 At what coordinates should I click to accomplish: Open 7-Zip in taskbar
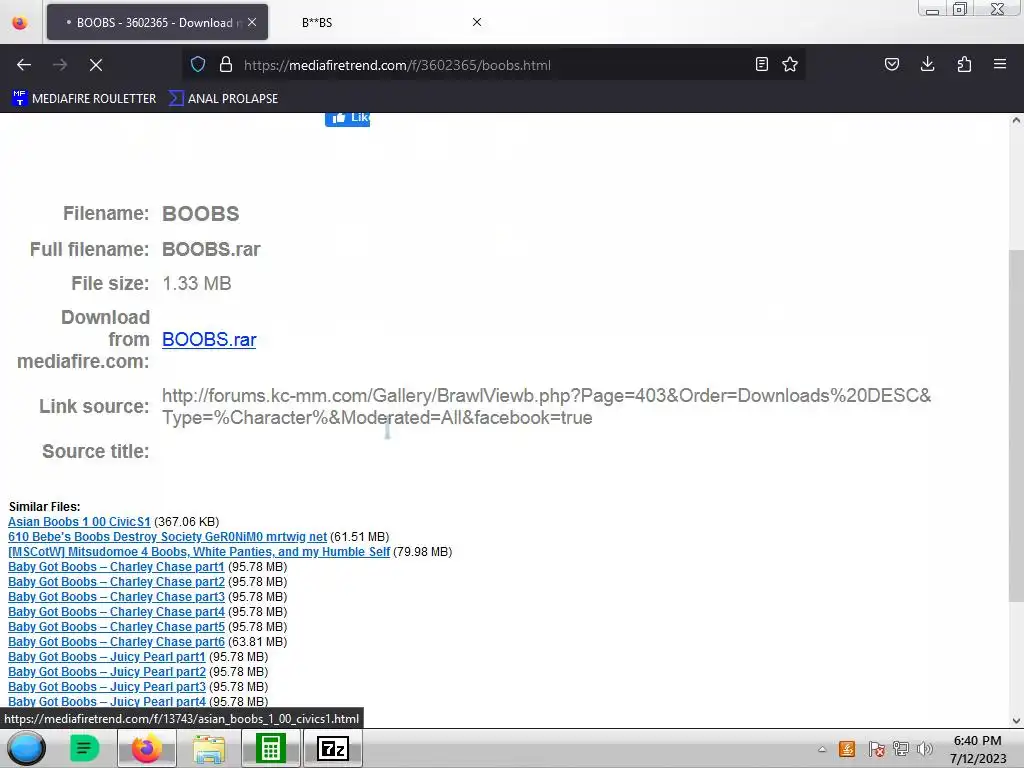click(332, 748)
